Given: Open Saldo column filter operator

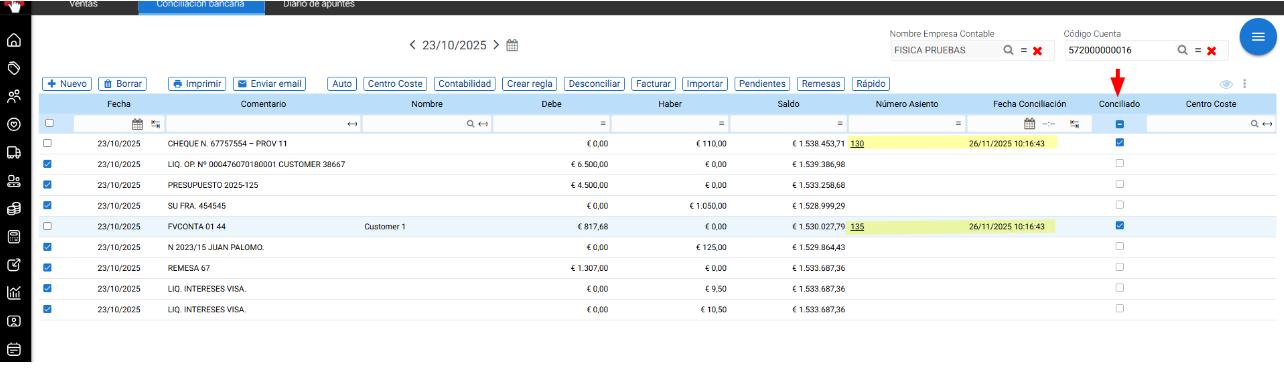Looking at the screenshot, I should pyautogui.click(x=840, y=124).
